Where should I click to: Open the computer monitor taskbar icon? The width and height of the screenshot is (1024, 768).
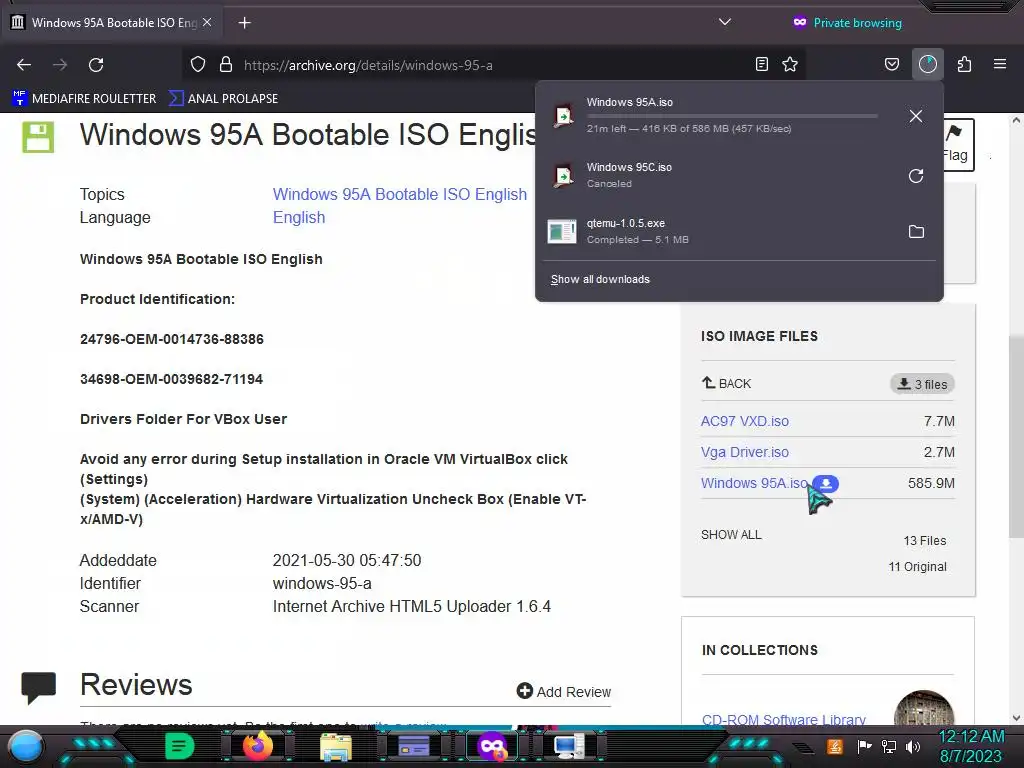coord(569,746)
